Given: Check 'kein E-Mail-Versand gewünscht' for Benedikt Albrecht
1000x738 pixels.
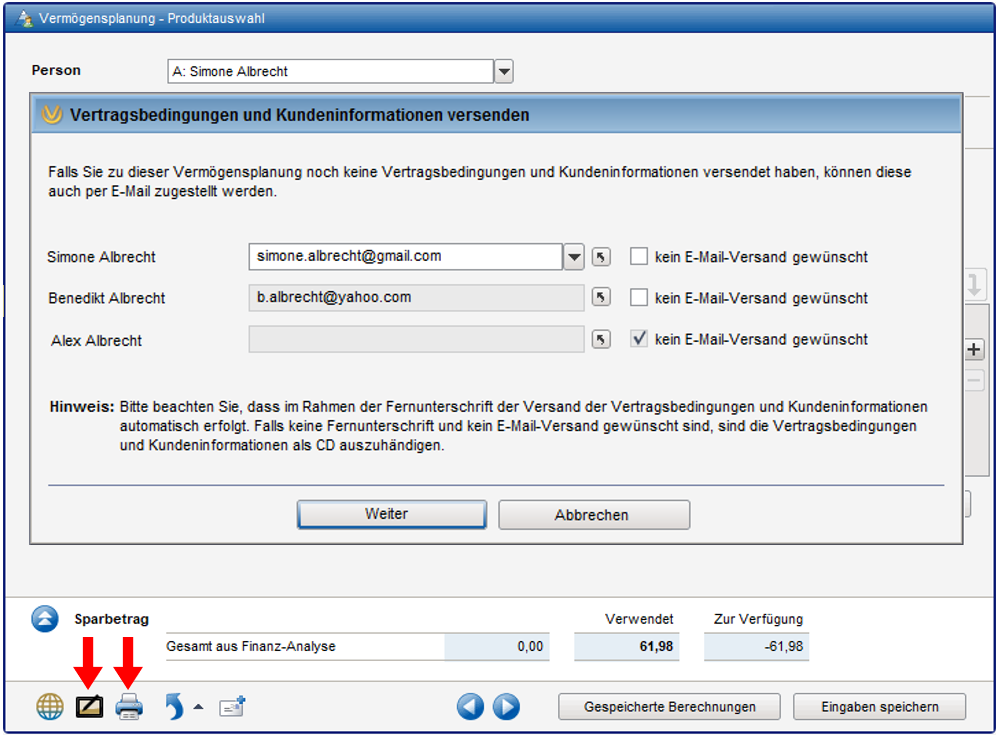Looking at the screenshot, I should [x=639, y=298].
